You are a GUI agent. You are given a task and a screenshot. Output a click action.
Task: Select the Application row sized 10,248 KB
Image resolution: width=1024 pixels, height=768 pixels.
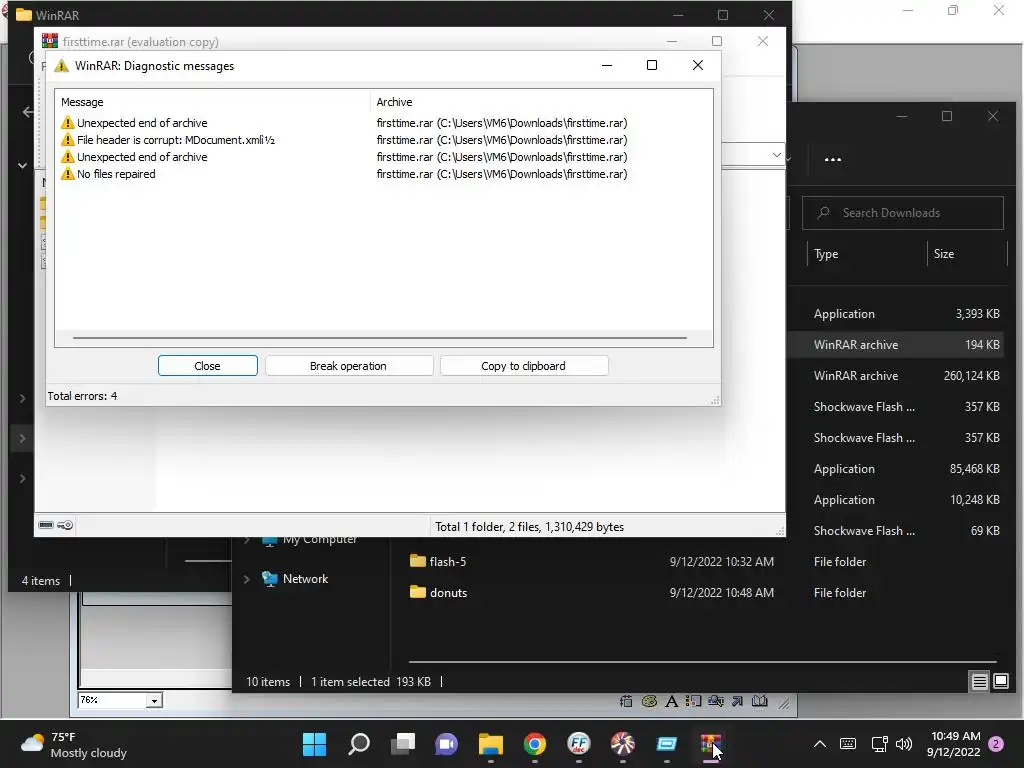coord(896,500)
